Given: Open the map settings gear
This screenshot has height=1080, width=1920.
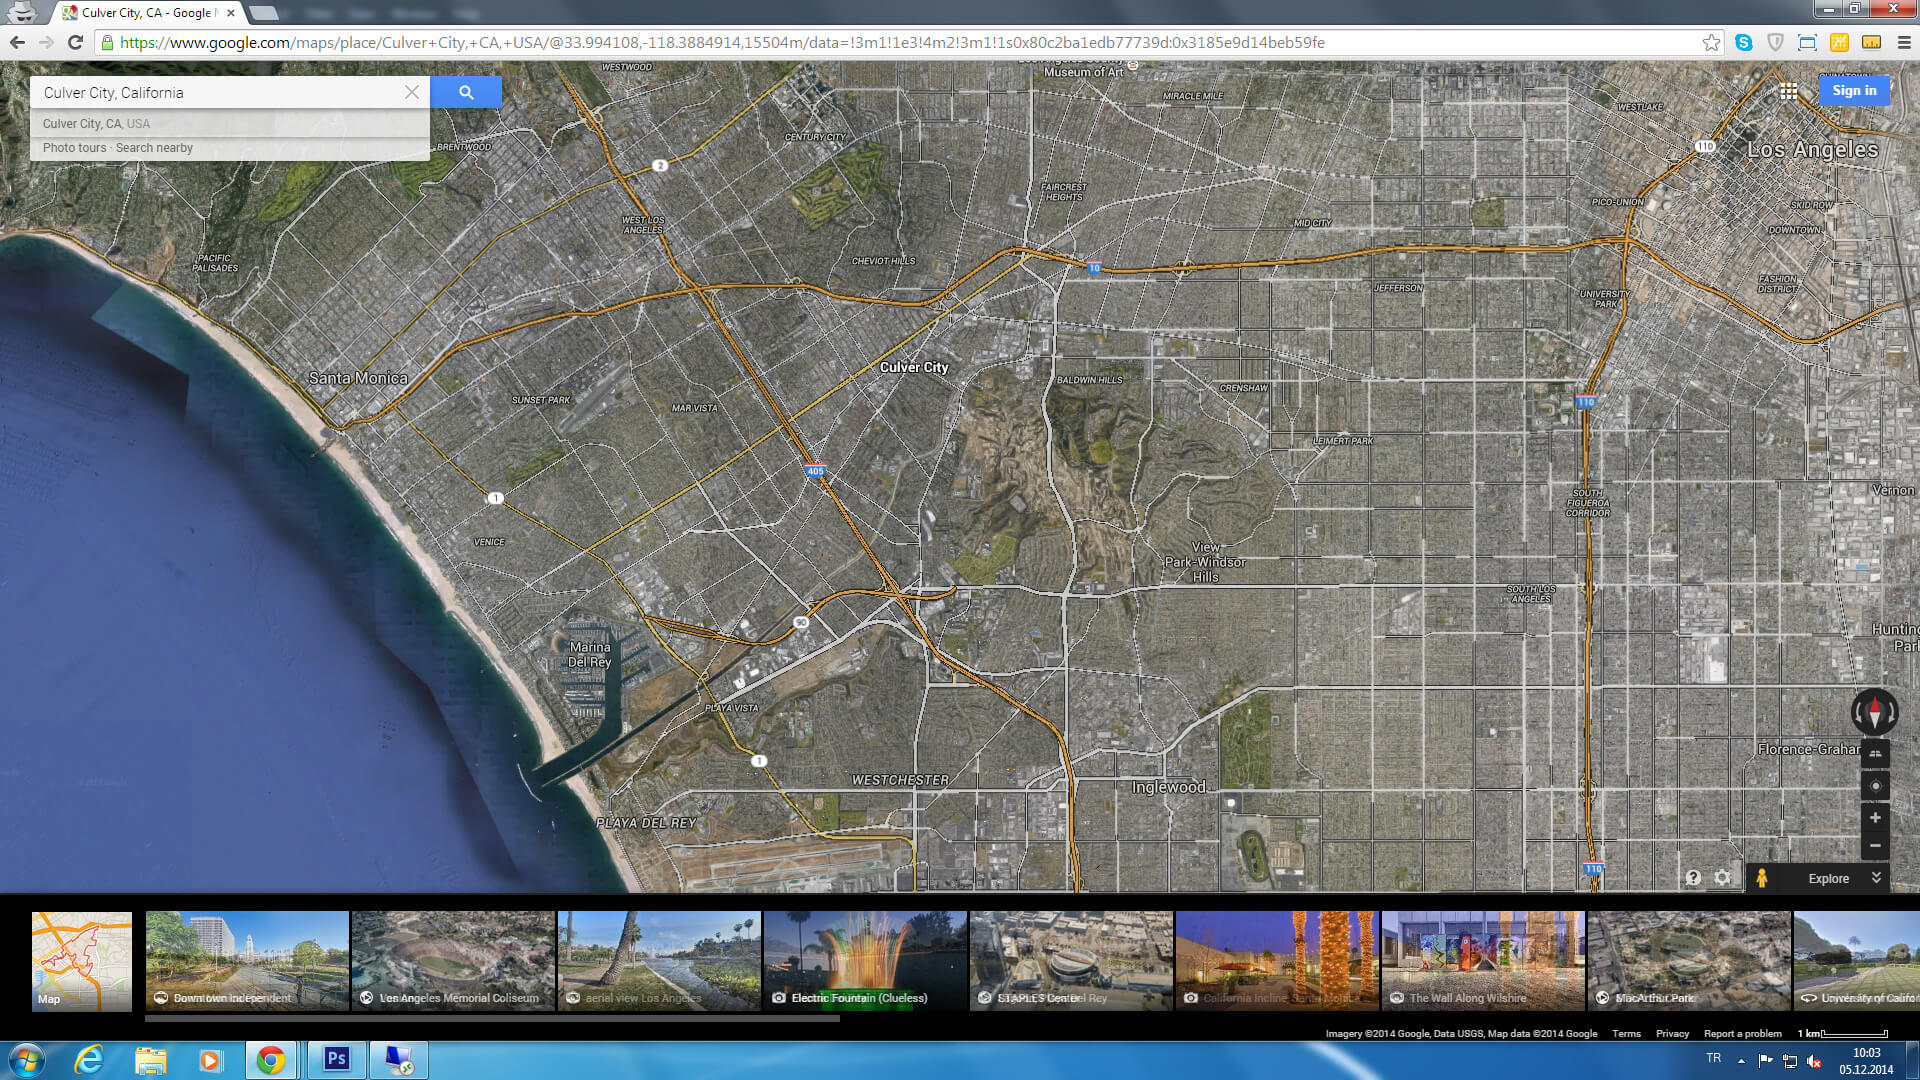Looking at the screenshot, I should point(1722,878).
